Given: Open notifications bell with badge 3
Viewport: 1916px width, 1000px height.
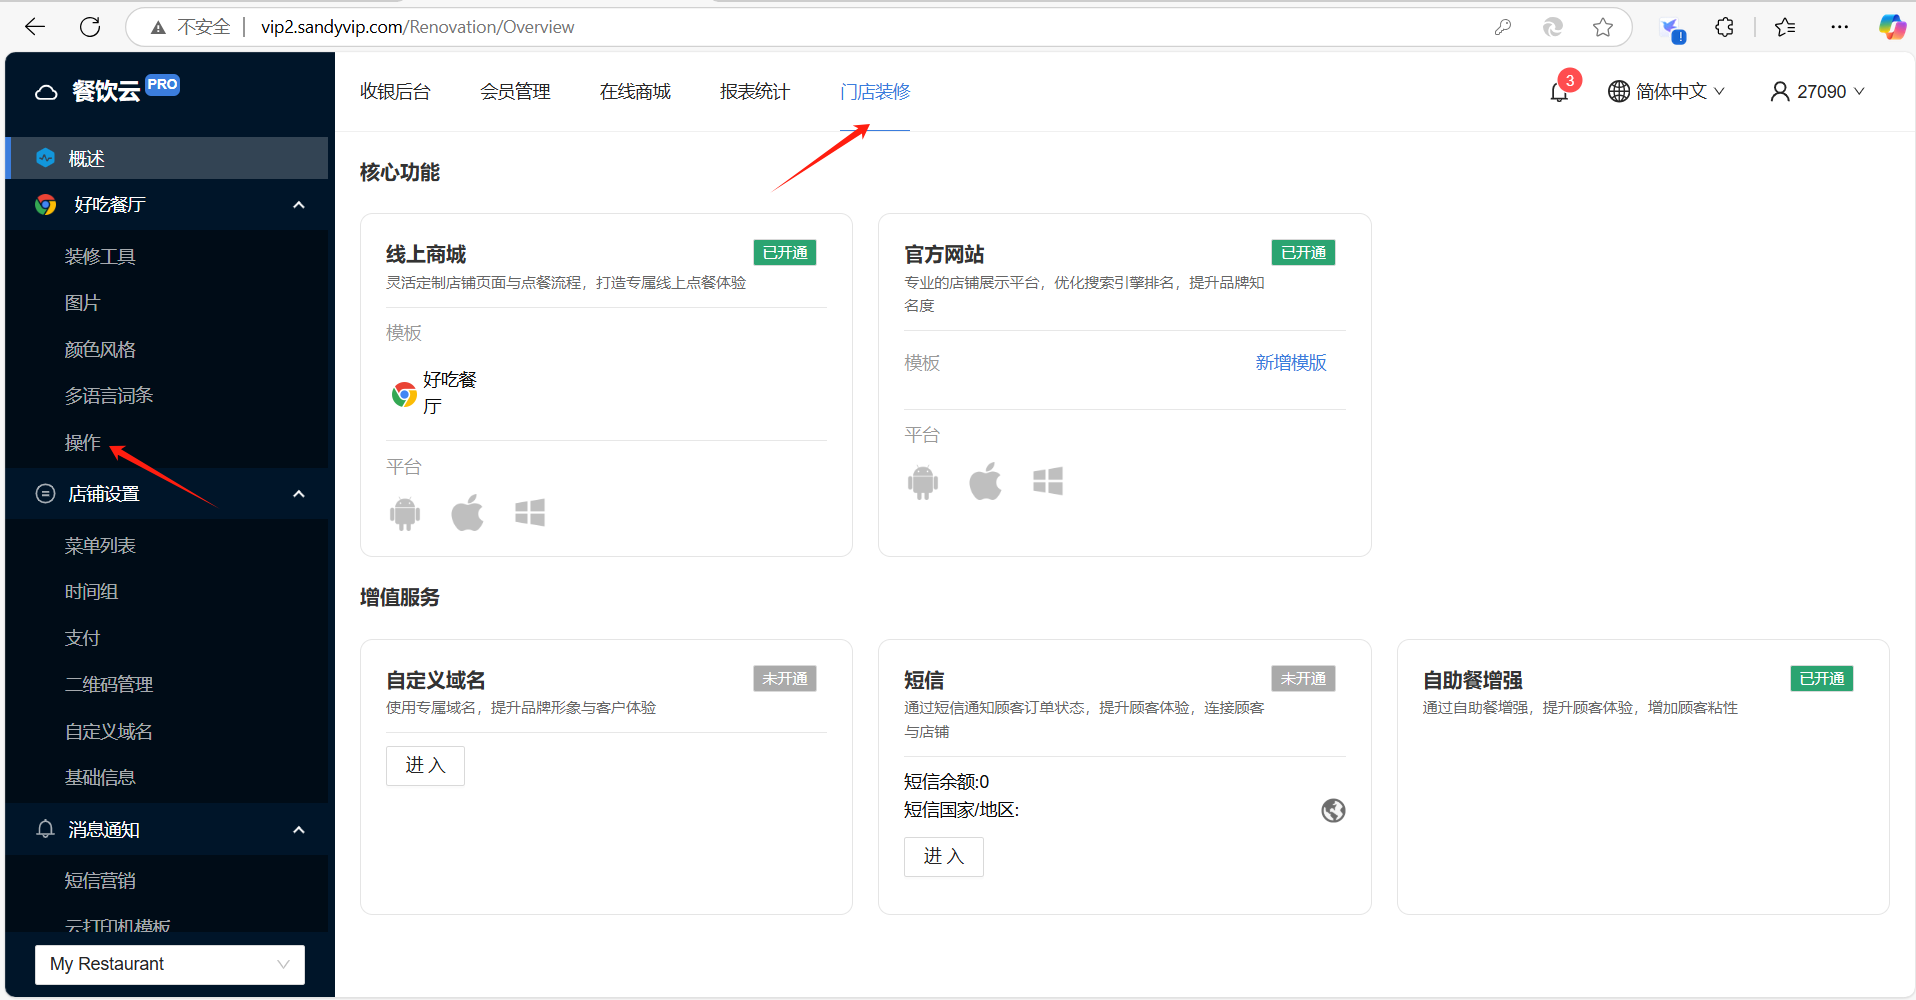Looking at the screenshot, I should (x=1559, y=92).
